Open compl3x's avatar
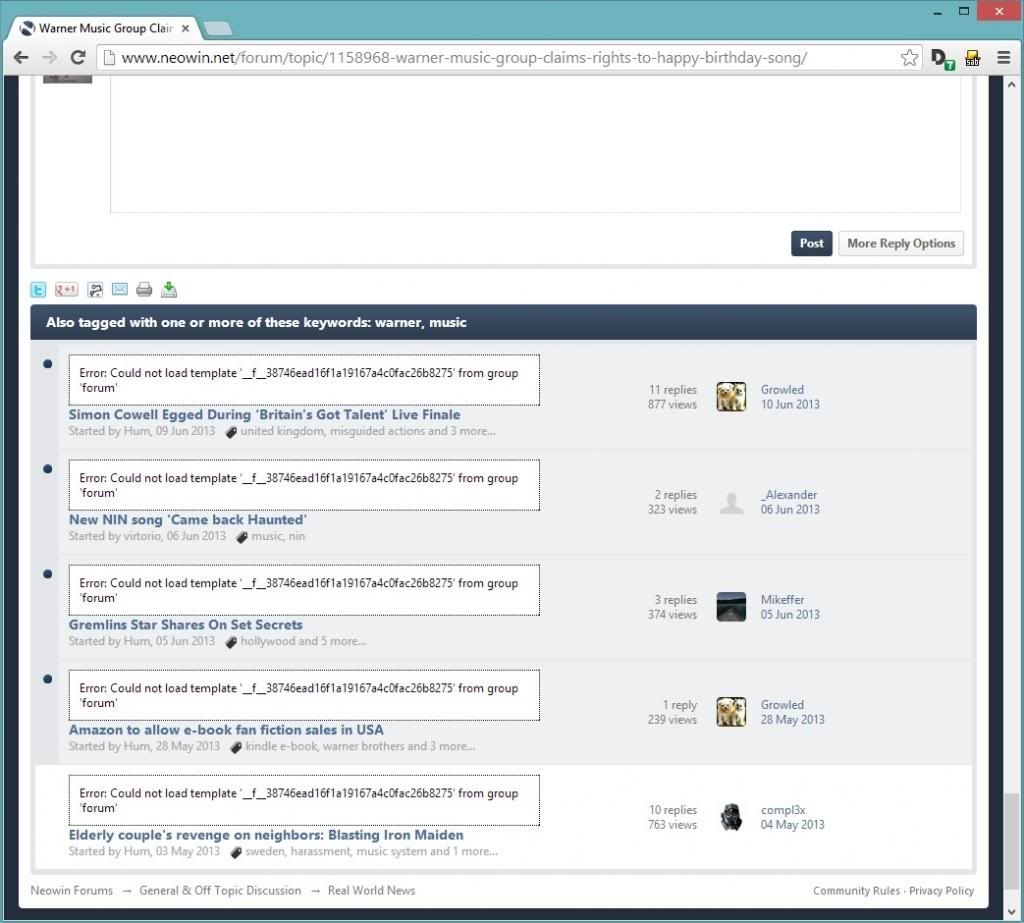This screenshot has height=923, width=1024. (x=731, y=817)
